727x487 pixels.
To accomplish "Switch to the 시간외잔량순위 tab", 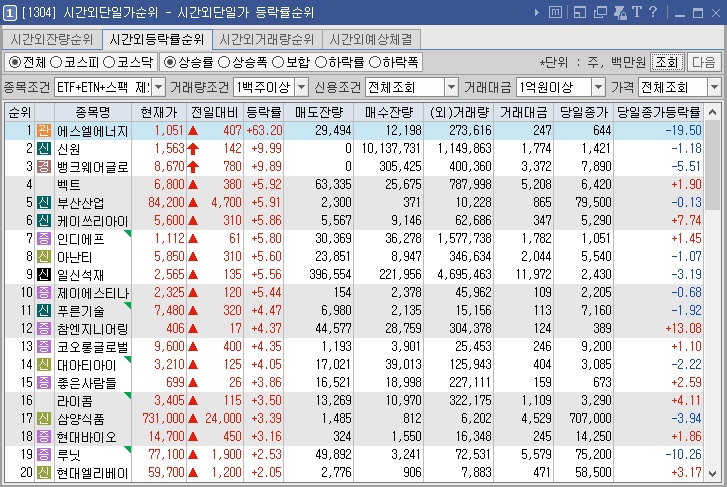I will [52, 39].
